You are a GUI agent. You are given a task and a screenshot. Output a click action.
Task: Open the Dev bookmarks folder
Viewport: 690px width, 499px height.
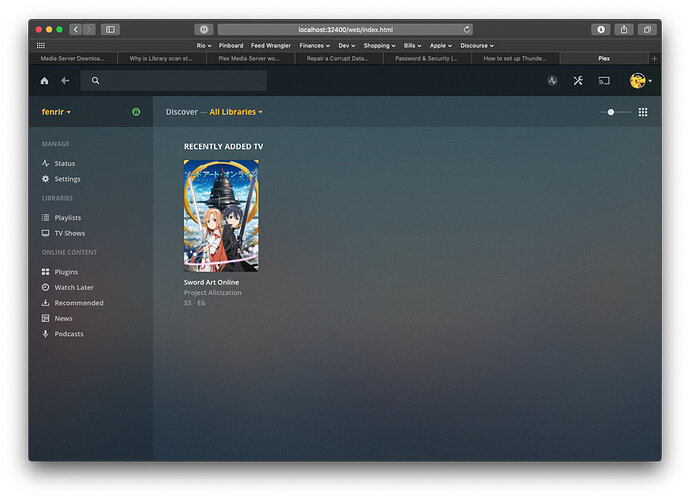coord(347,45)
